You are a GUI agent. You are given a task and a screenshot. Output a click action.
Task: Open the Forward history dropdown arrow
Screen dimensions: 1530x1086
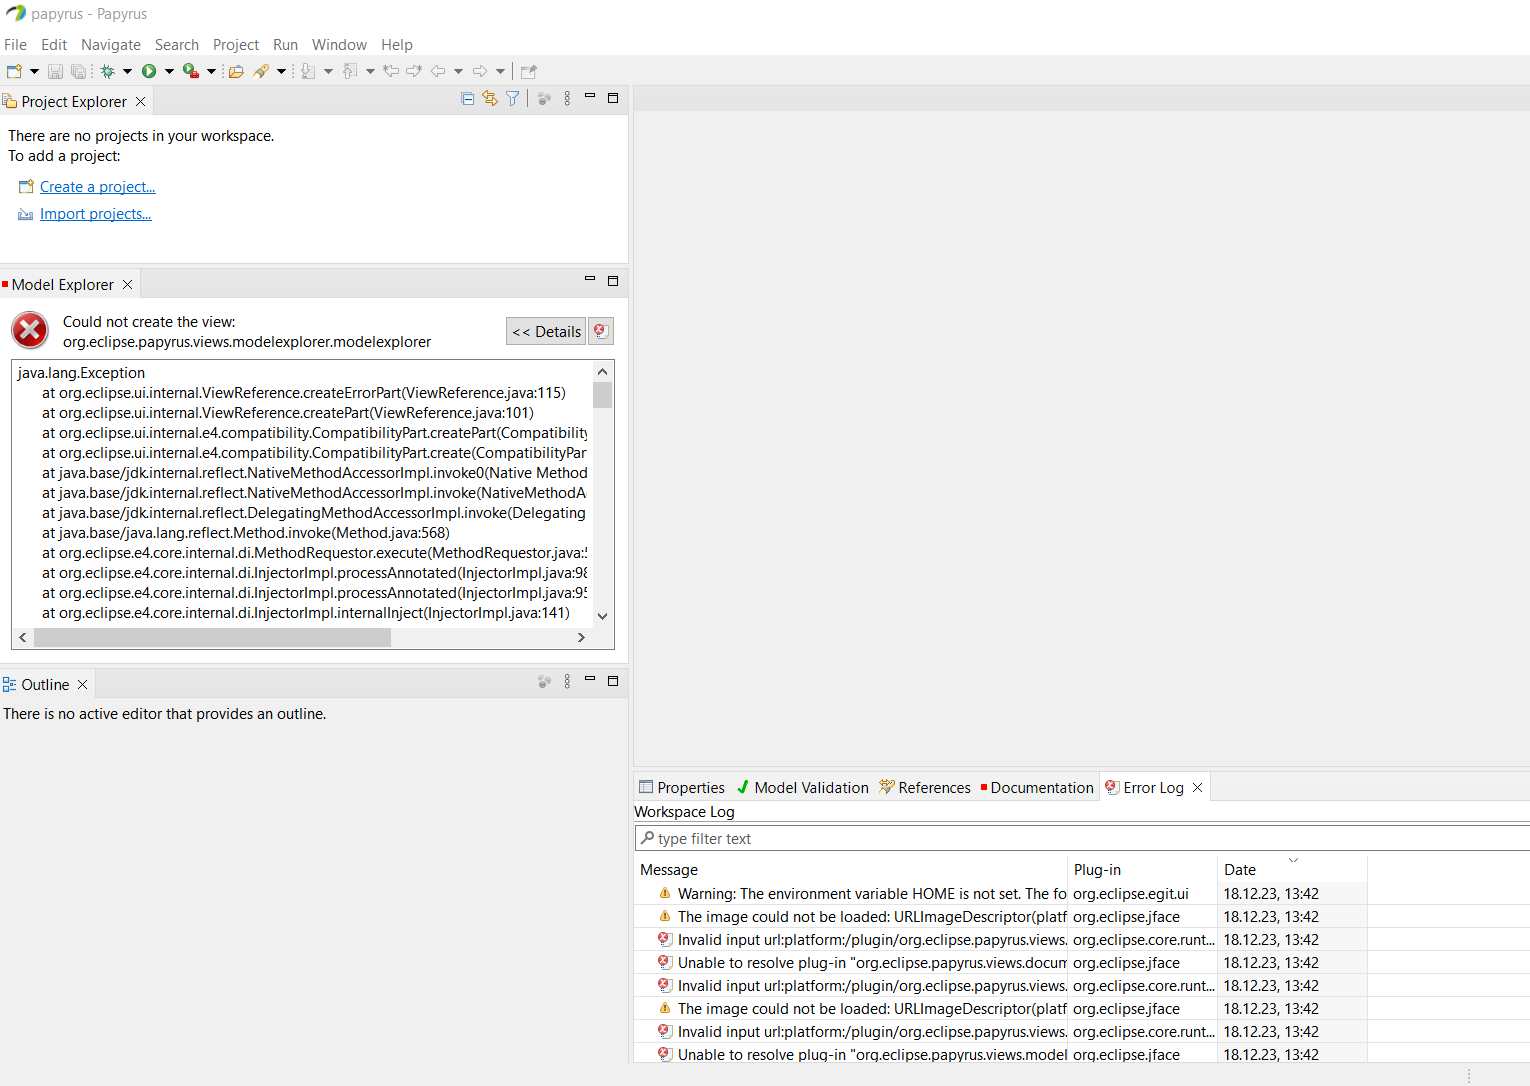(501, 71)
